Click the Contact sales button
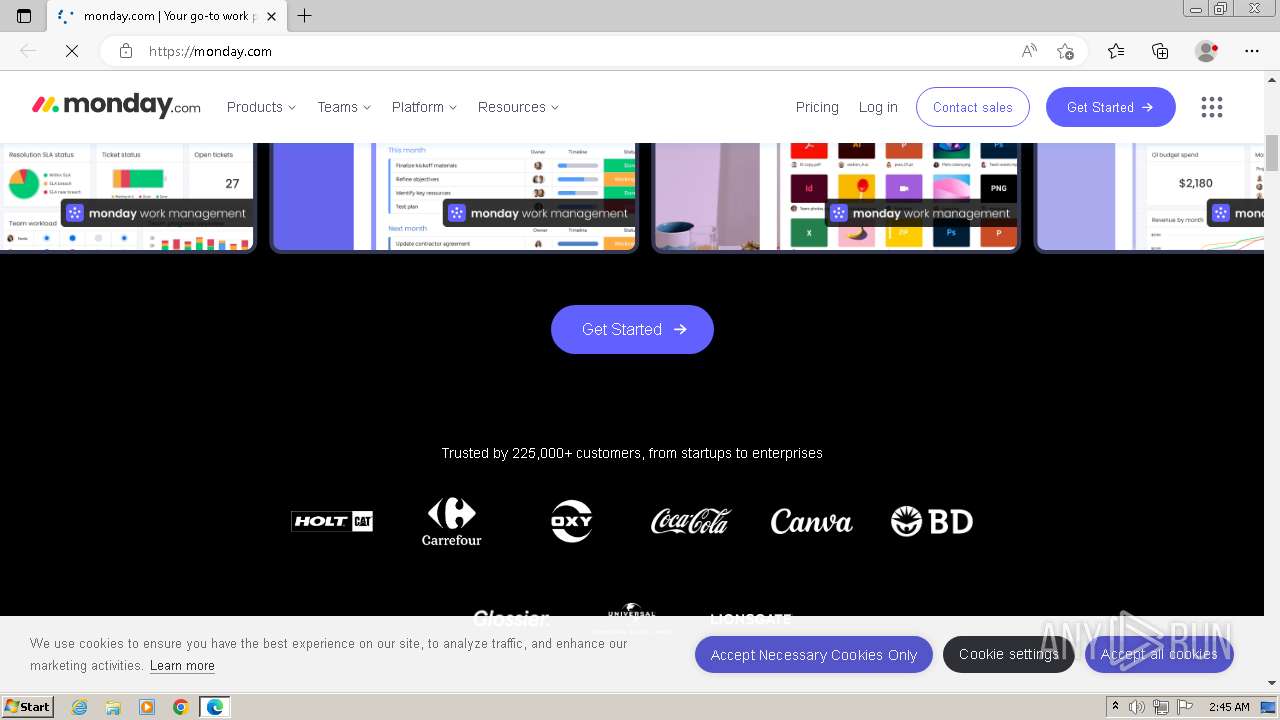The height and width of the screenshot is (720, 1280). 973,107
